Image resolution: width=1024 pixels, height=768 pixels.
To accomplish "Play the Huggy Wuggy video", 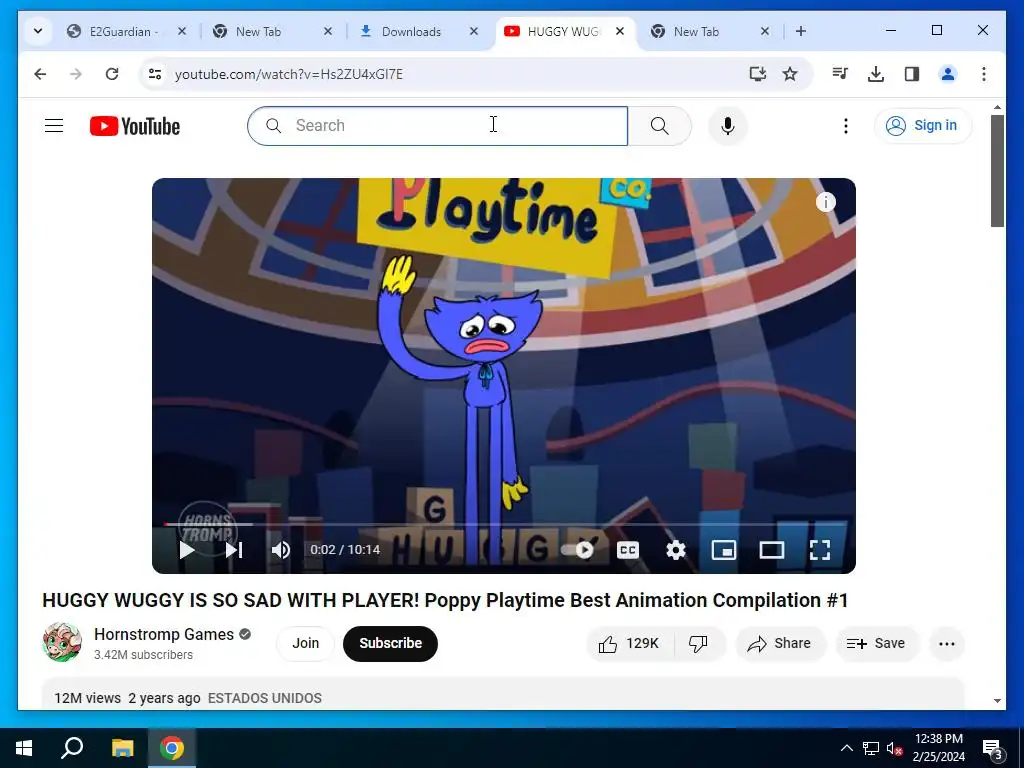I will coord(187,550).
